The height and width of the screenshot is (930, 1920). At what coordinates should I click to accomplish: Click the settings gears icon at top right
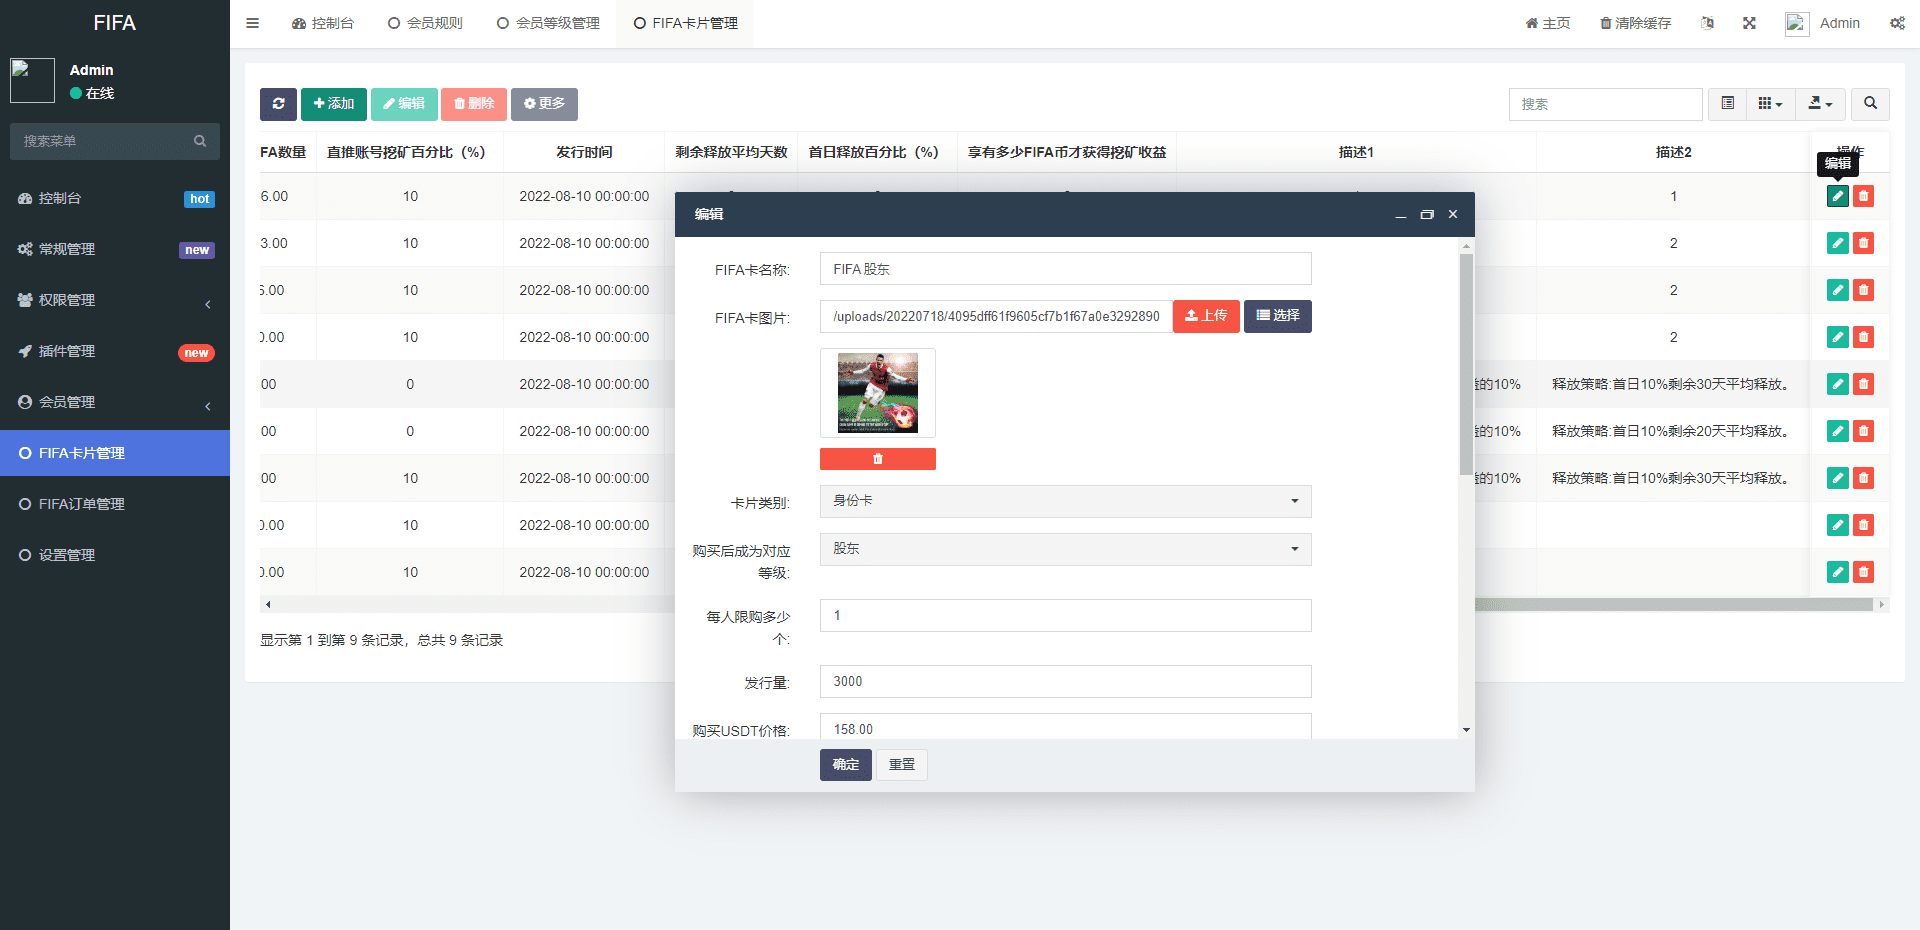coord(1897,23)
